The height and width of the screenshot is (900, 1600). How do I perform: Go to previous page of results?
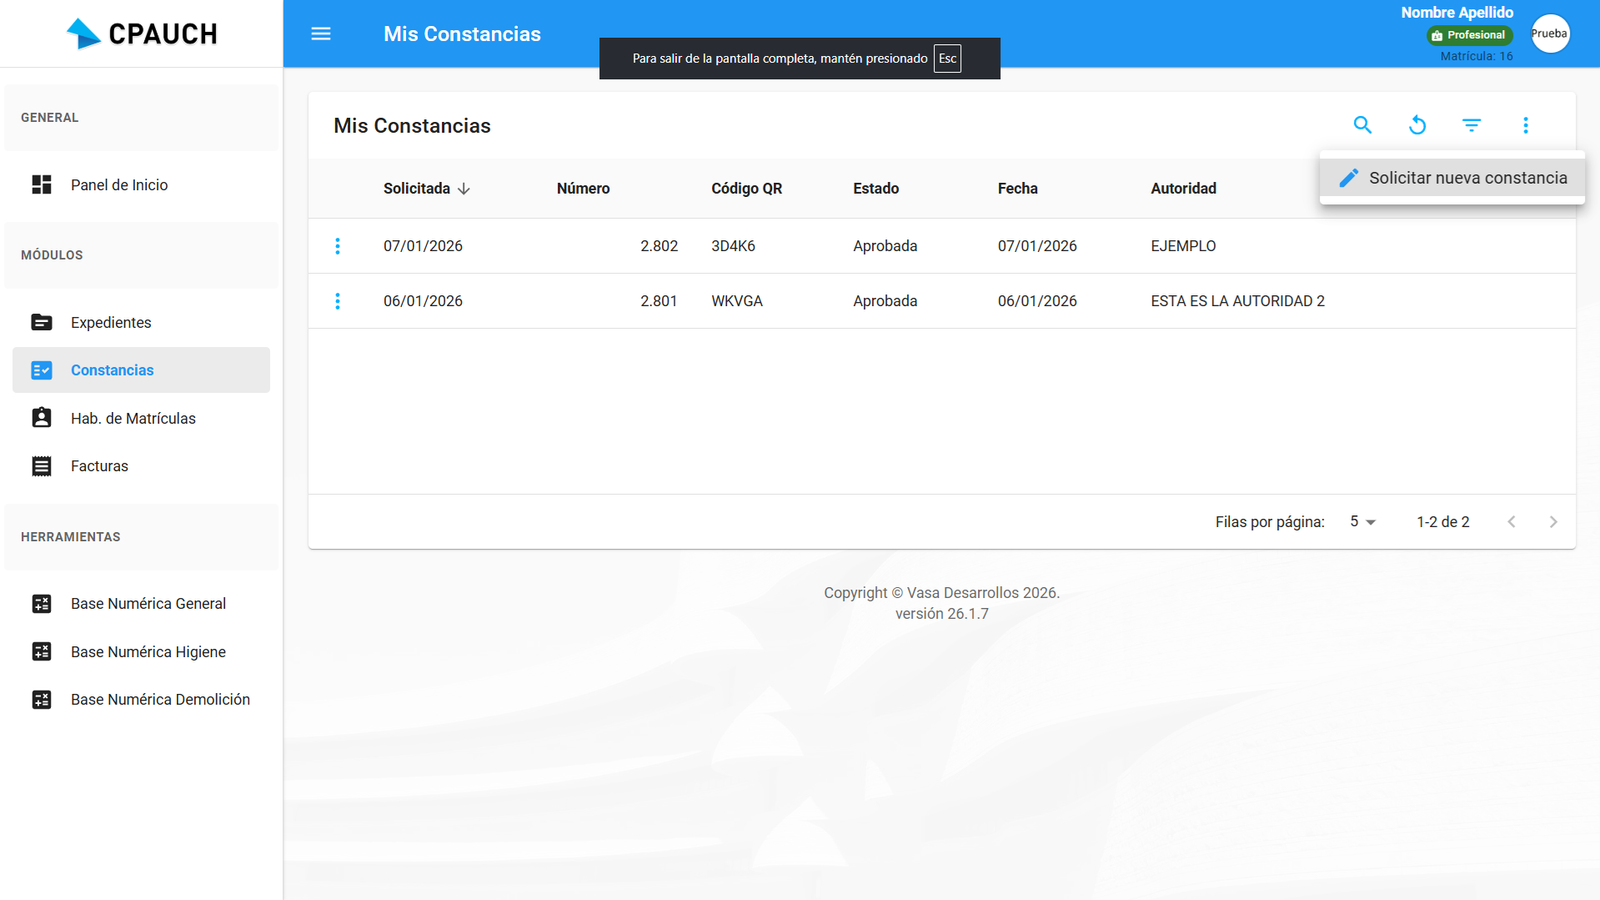point(1511,522)
